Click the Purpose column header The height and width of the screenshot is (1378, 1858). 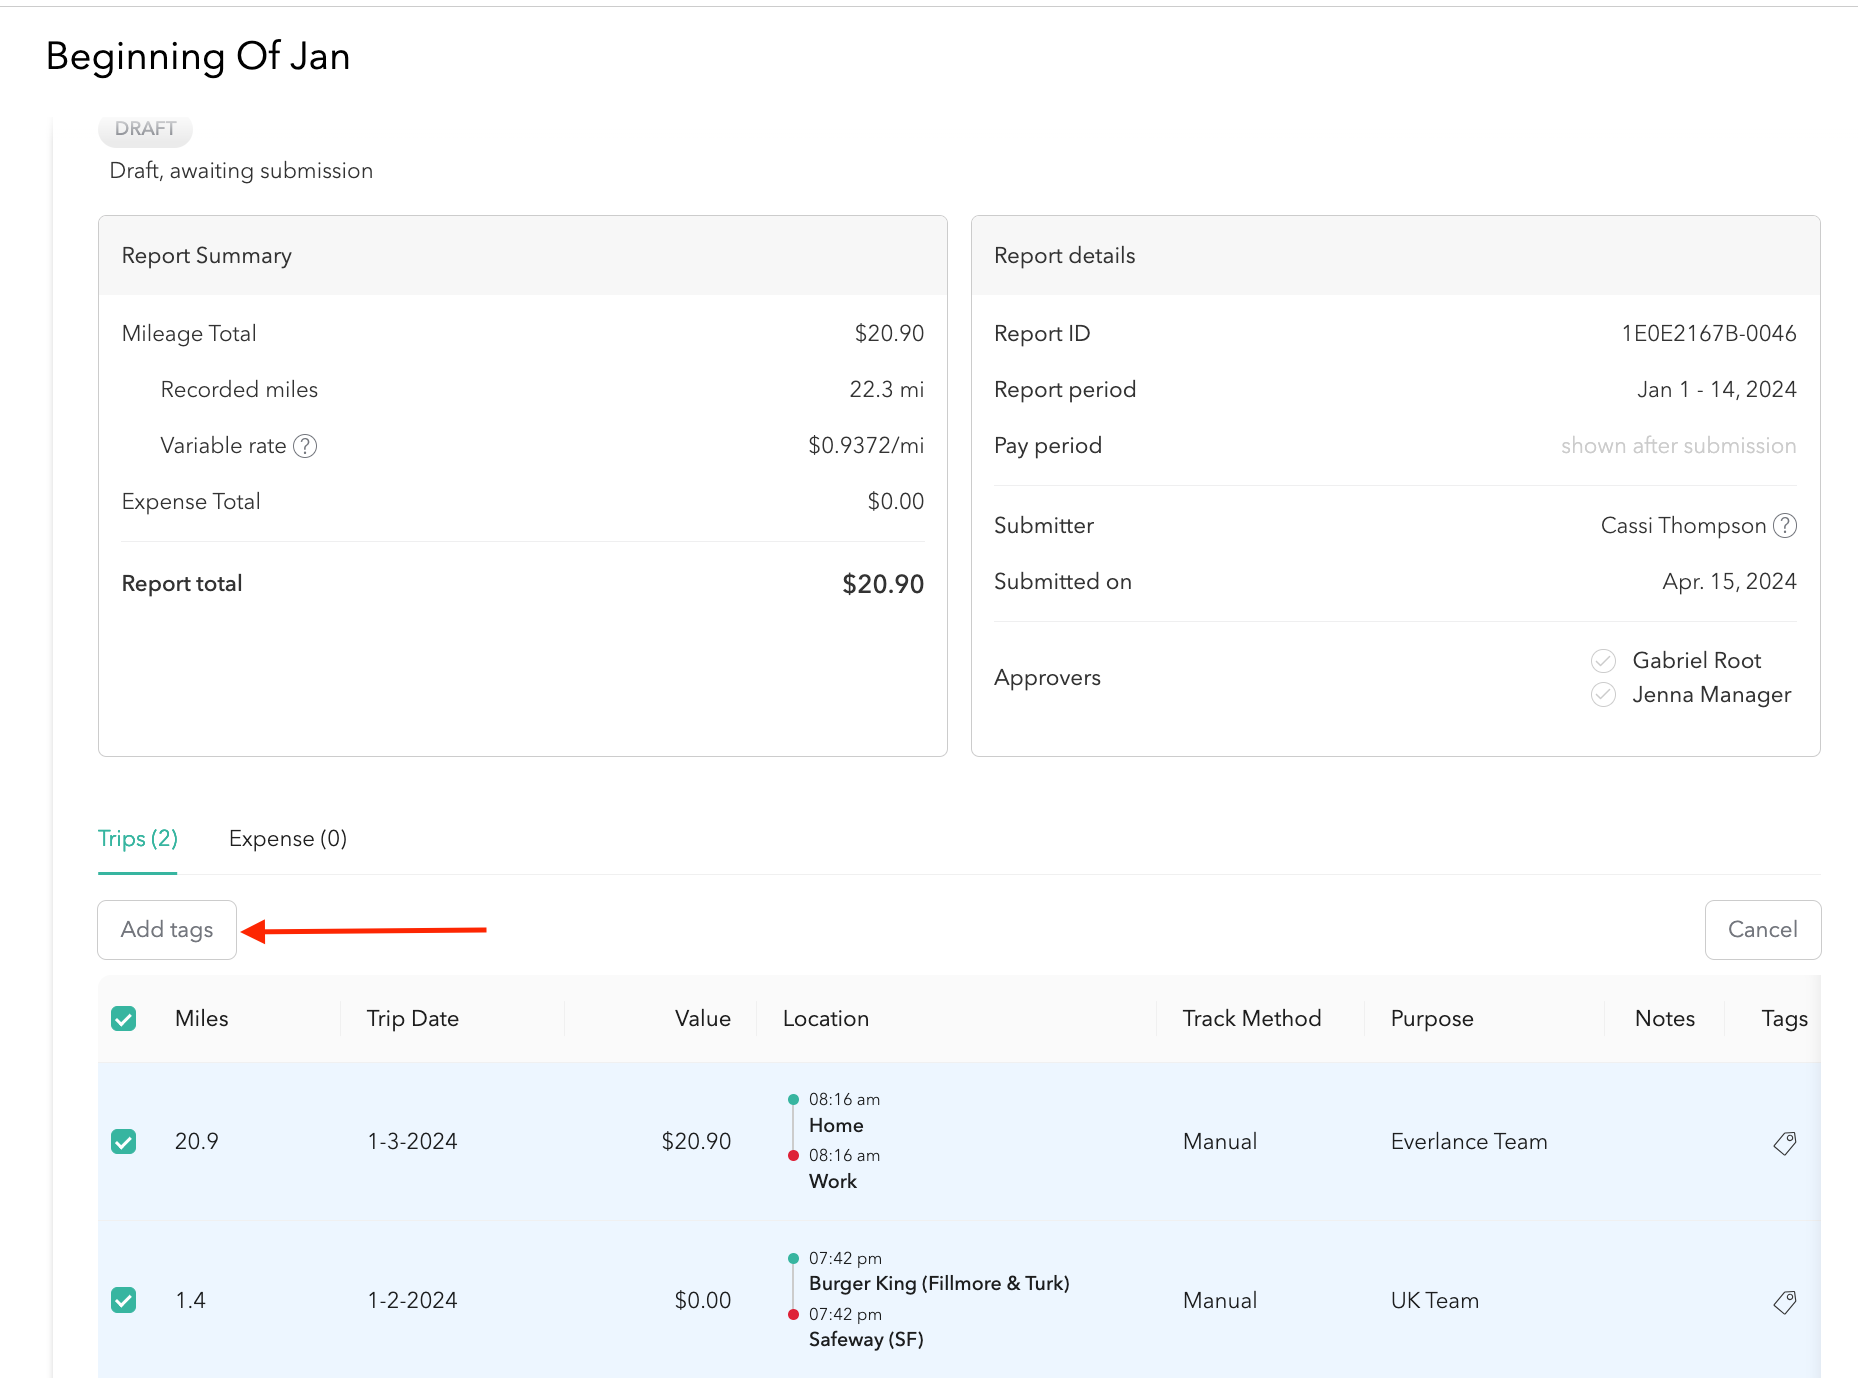(1432, 1018)
